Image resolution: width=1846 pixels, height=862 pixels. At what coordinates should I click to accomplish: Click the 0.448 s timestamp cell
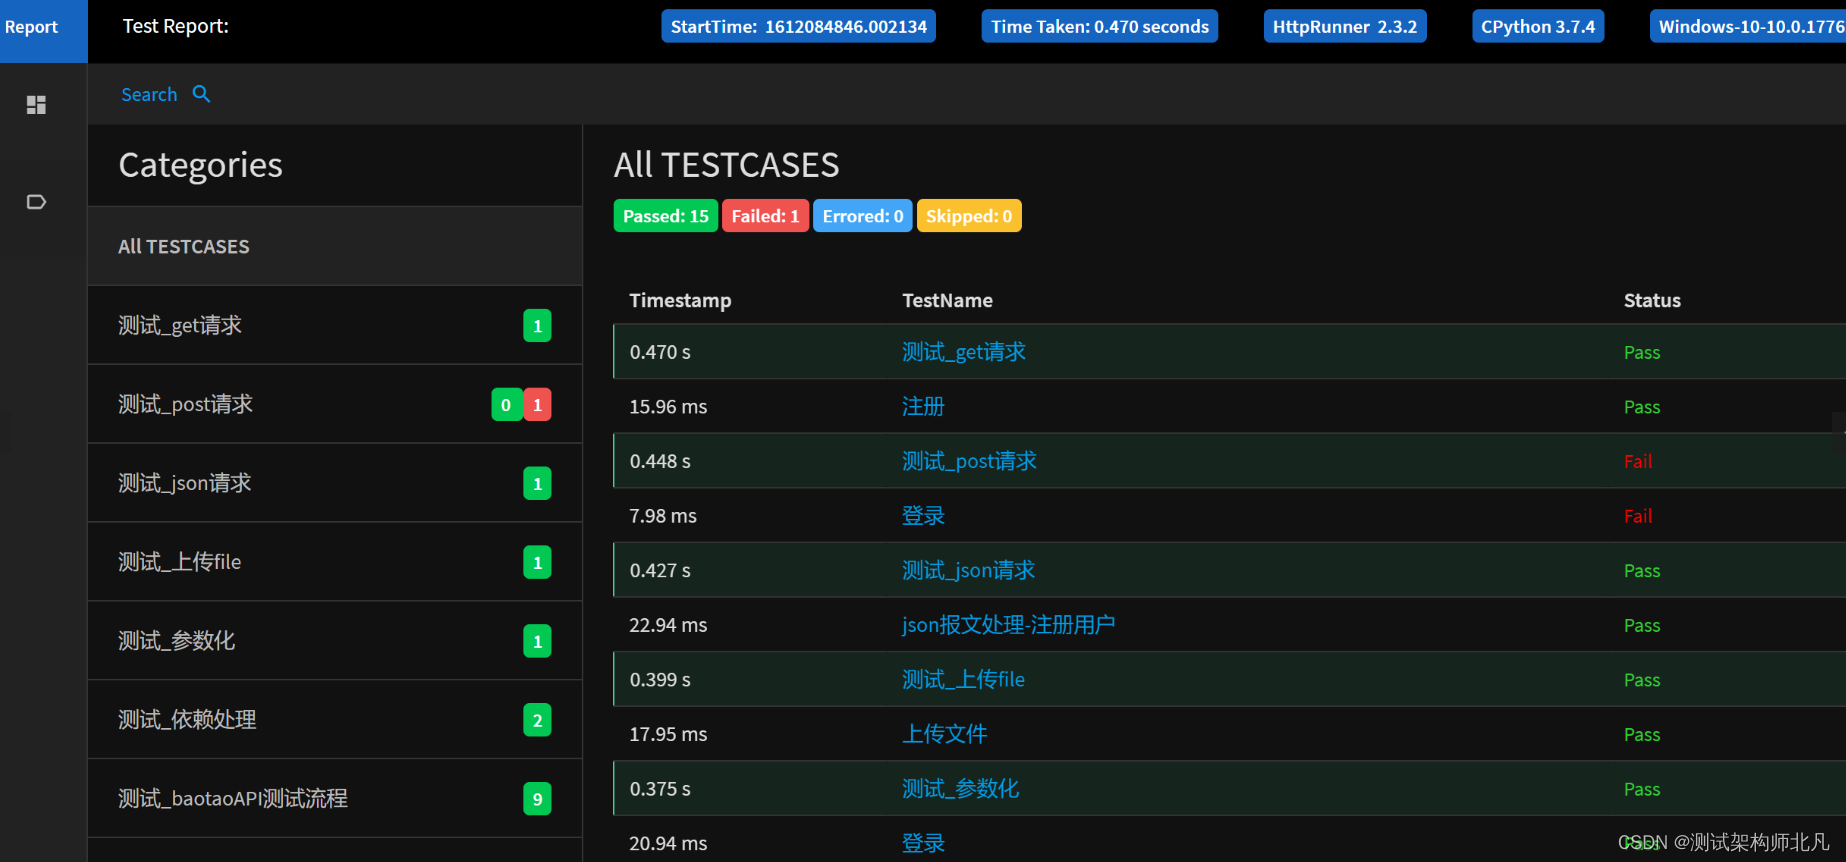(660, 461)
